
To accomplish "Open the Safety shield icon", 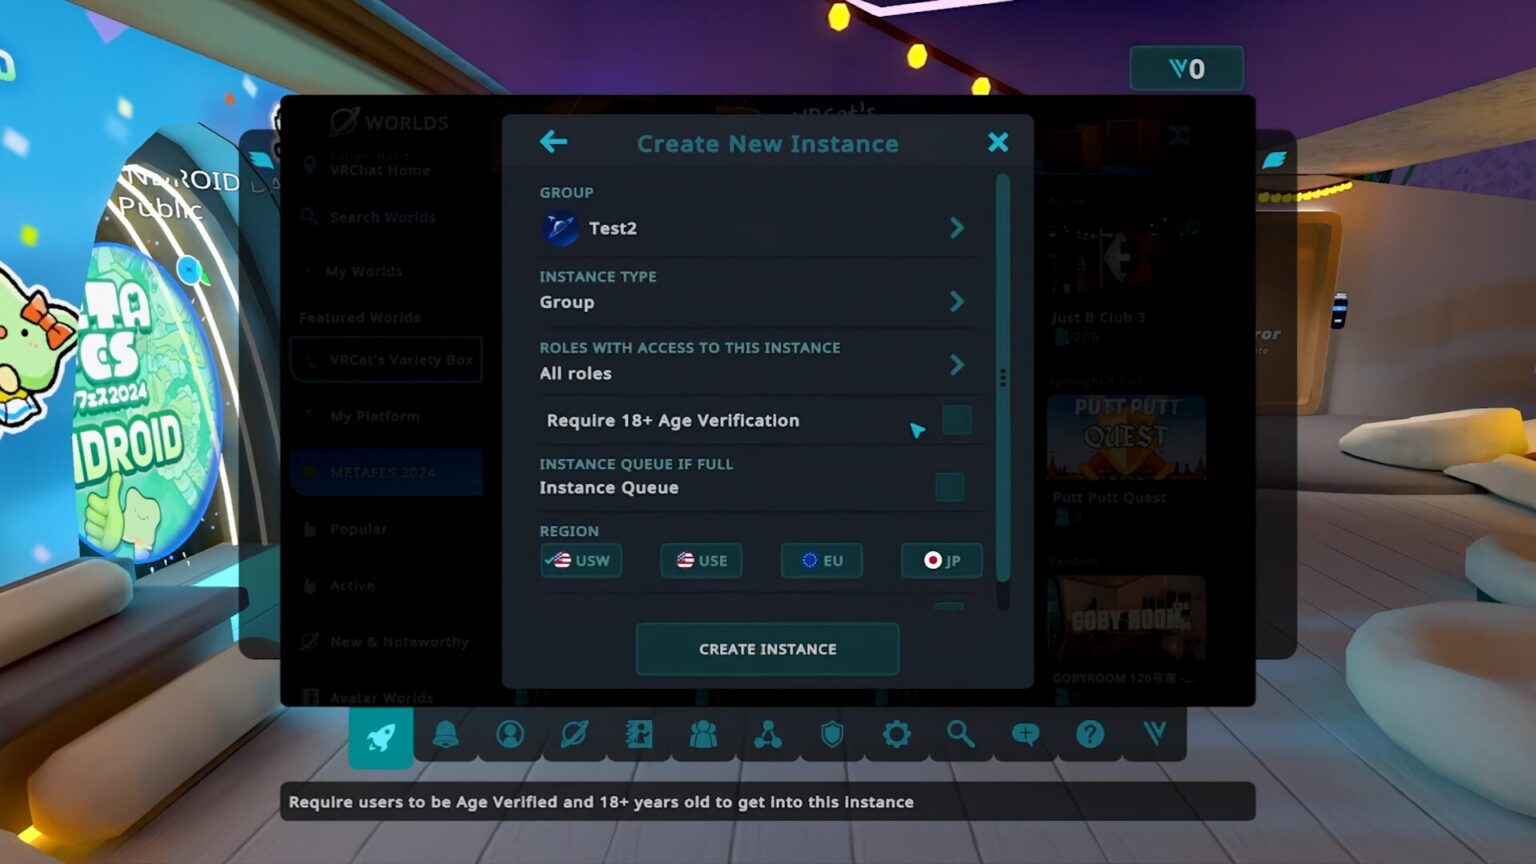I will pyautogui.click(x=832, y=735).
